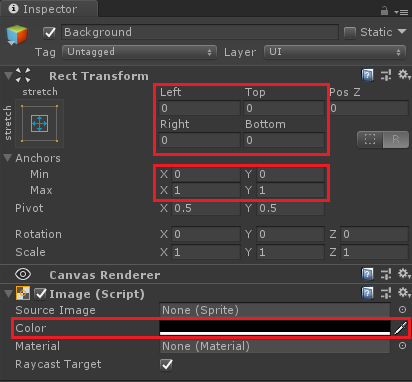Click the Right value field
This screenshot has width=412, height=382.
click(200, 140)
